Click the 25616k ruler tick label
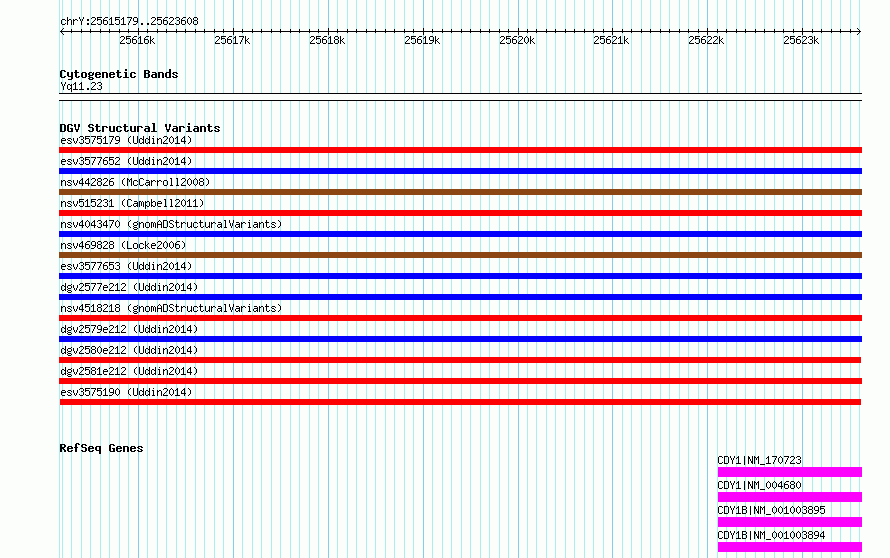 click(x=137, y=40)
